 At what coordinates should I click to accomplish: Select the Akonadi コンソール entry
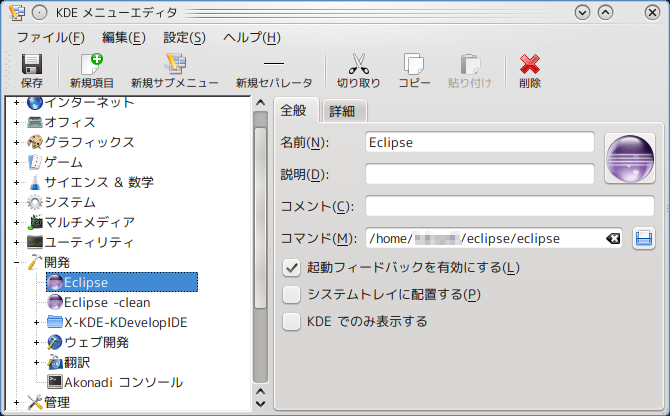(123, 382)
